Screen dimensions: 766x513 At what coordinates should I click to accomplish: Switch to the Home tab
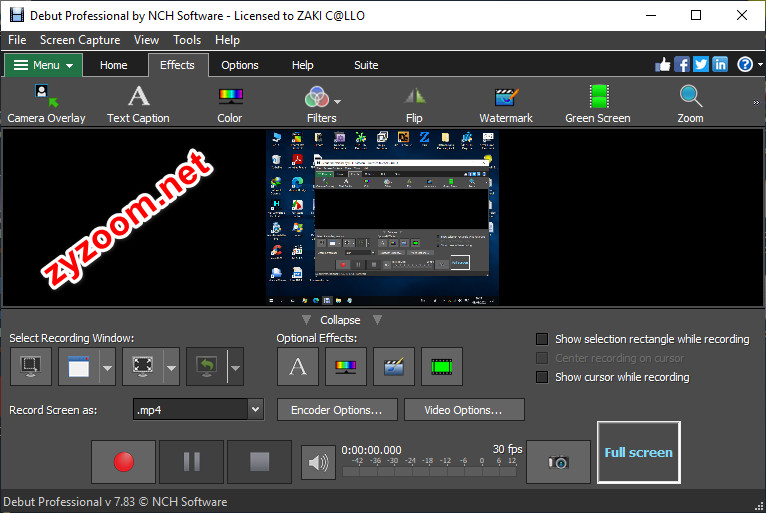[113, 65]
